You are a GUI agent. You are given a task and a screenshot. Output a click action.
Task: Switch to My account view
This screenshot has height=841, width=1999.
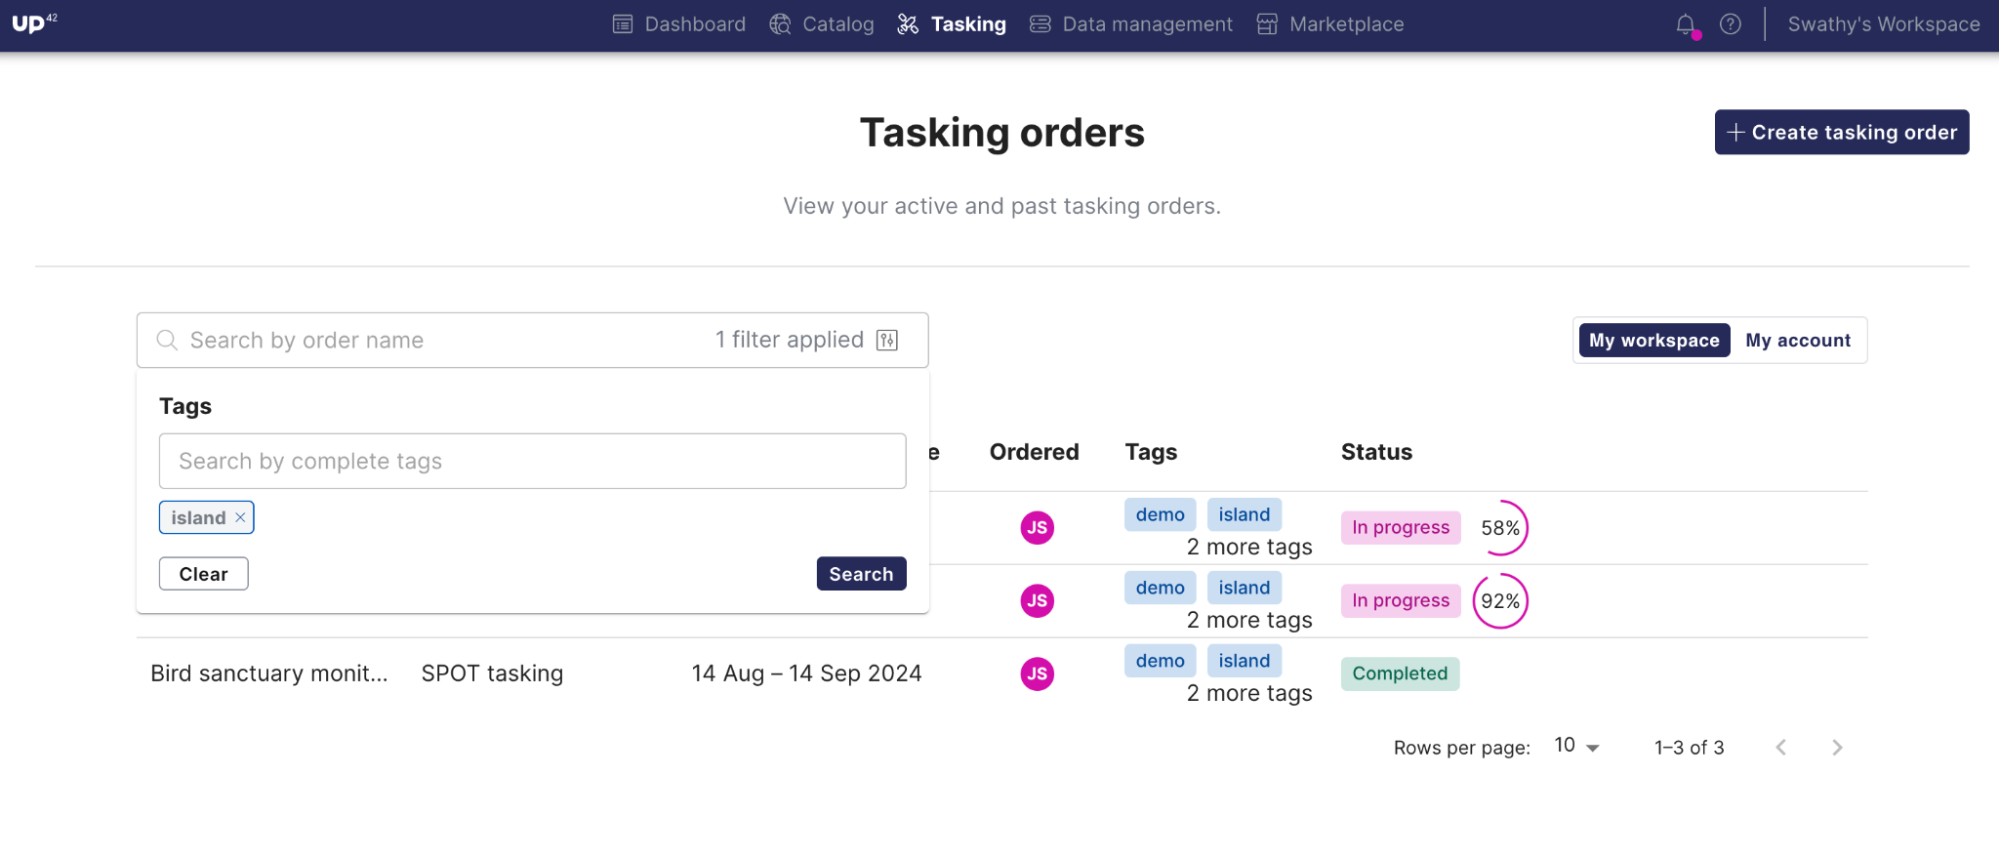(x=1797, y=340)
